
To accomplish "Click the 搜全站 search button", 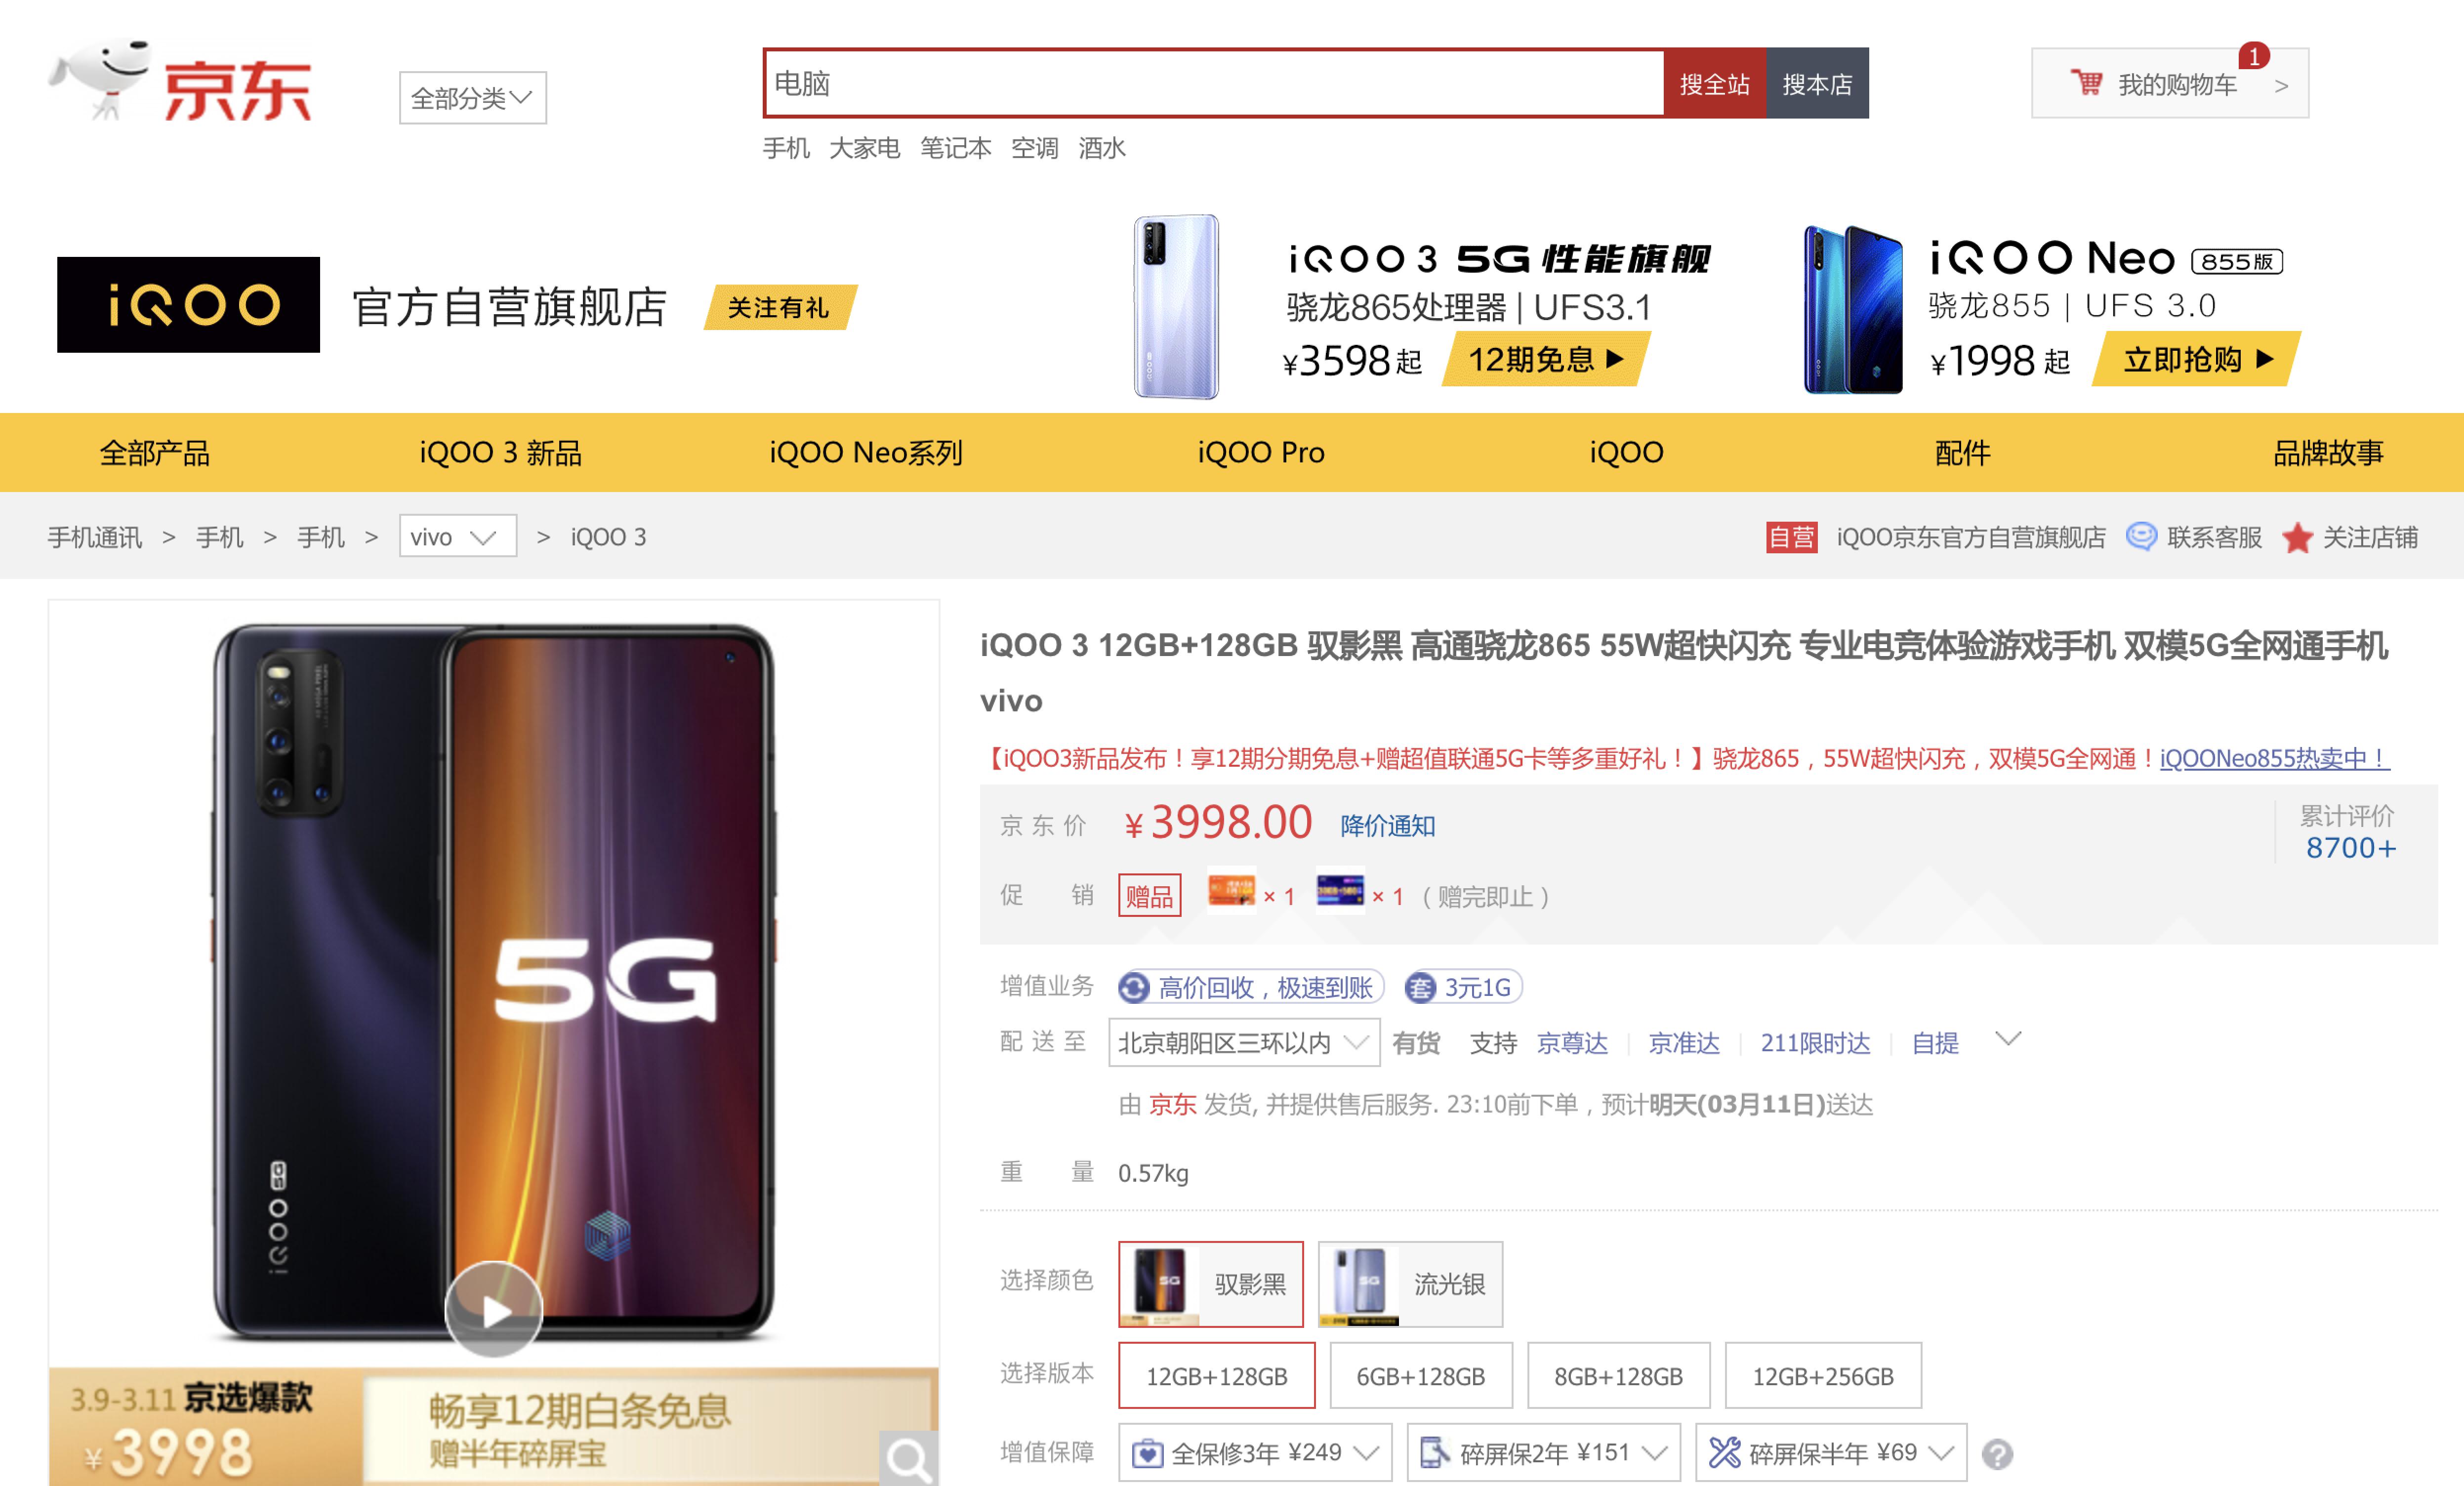I will point(1714,83).
